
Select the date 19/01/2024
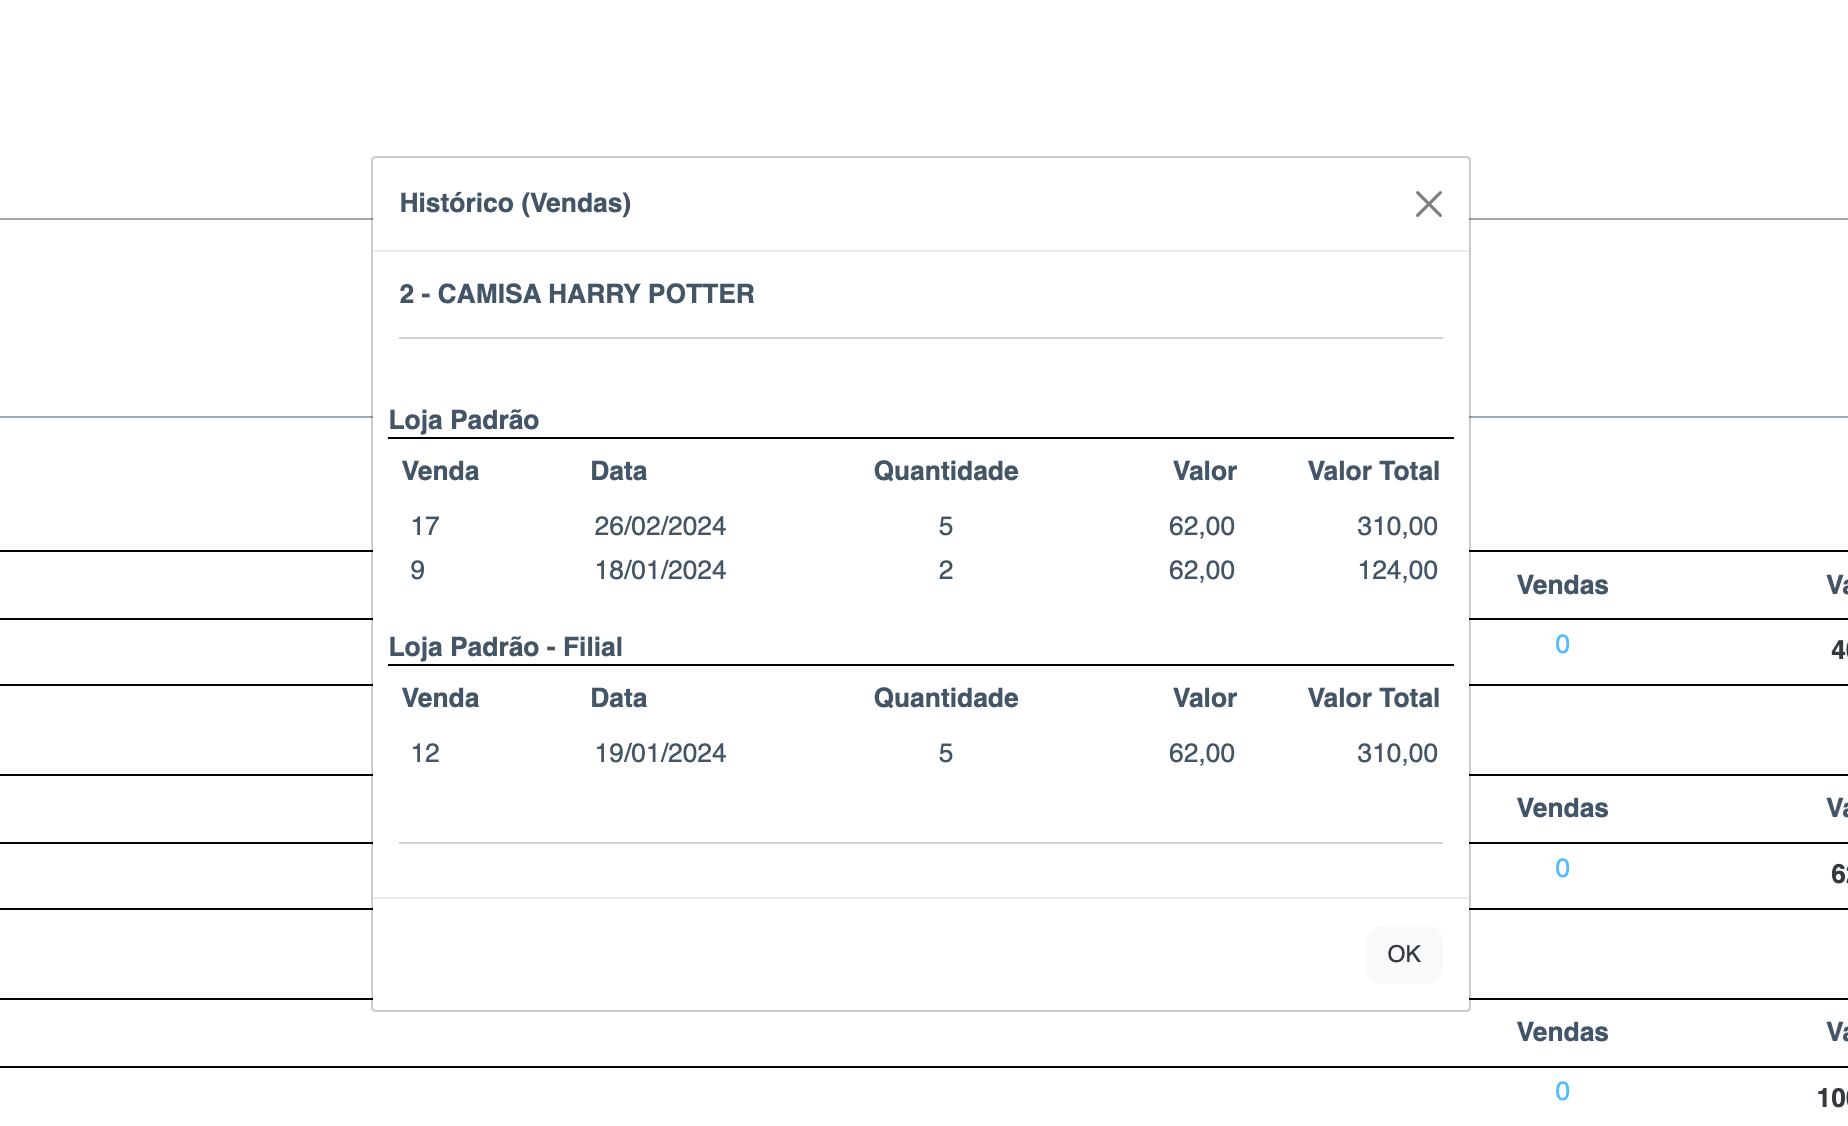point(660,753)
